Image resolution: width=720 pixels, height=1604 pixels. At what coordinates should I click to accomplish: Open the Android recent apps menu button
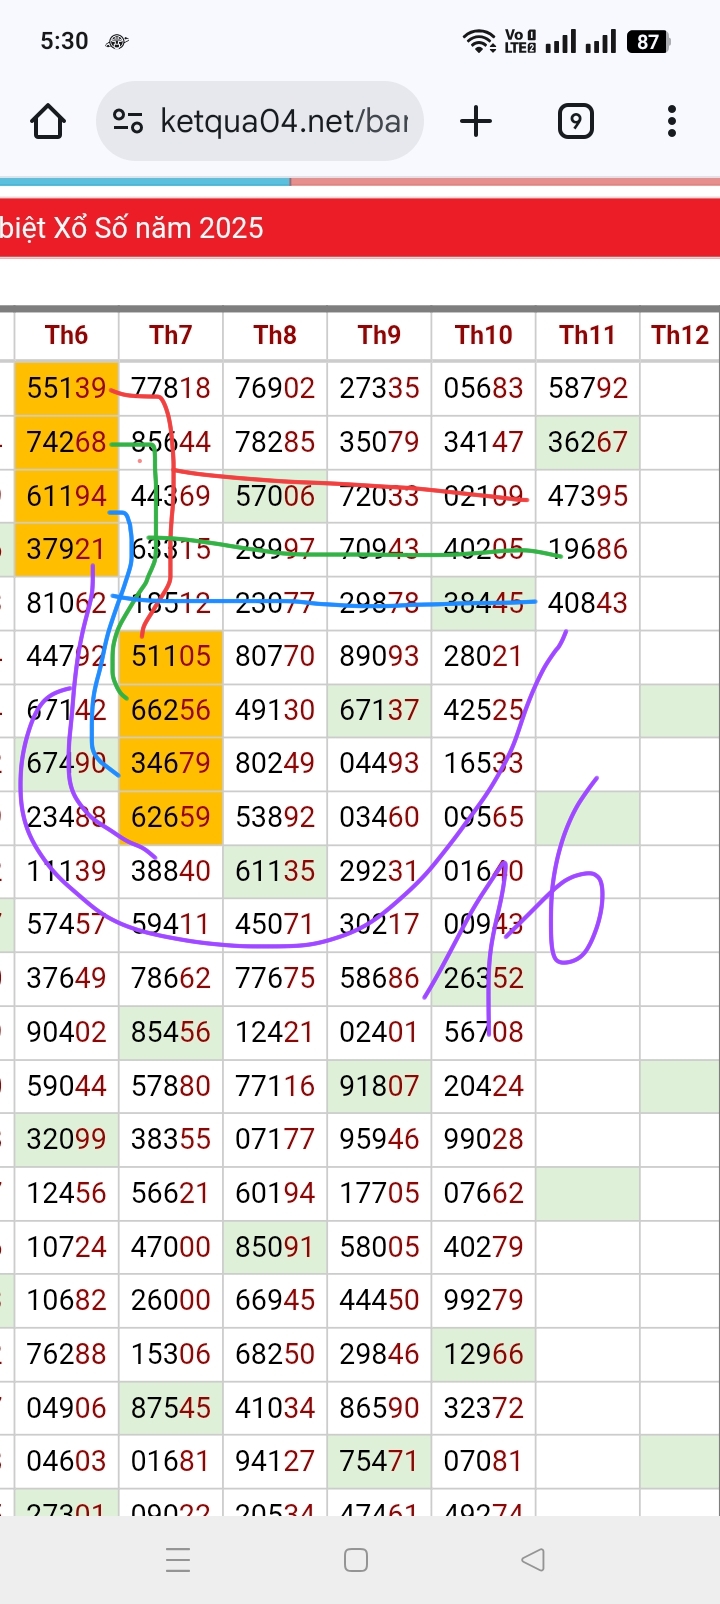[x=178, y=1559]
